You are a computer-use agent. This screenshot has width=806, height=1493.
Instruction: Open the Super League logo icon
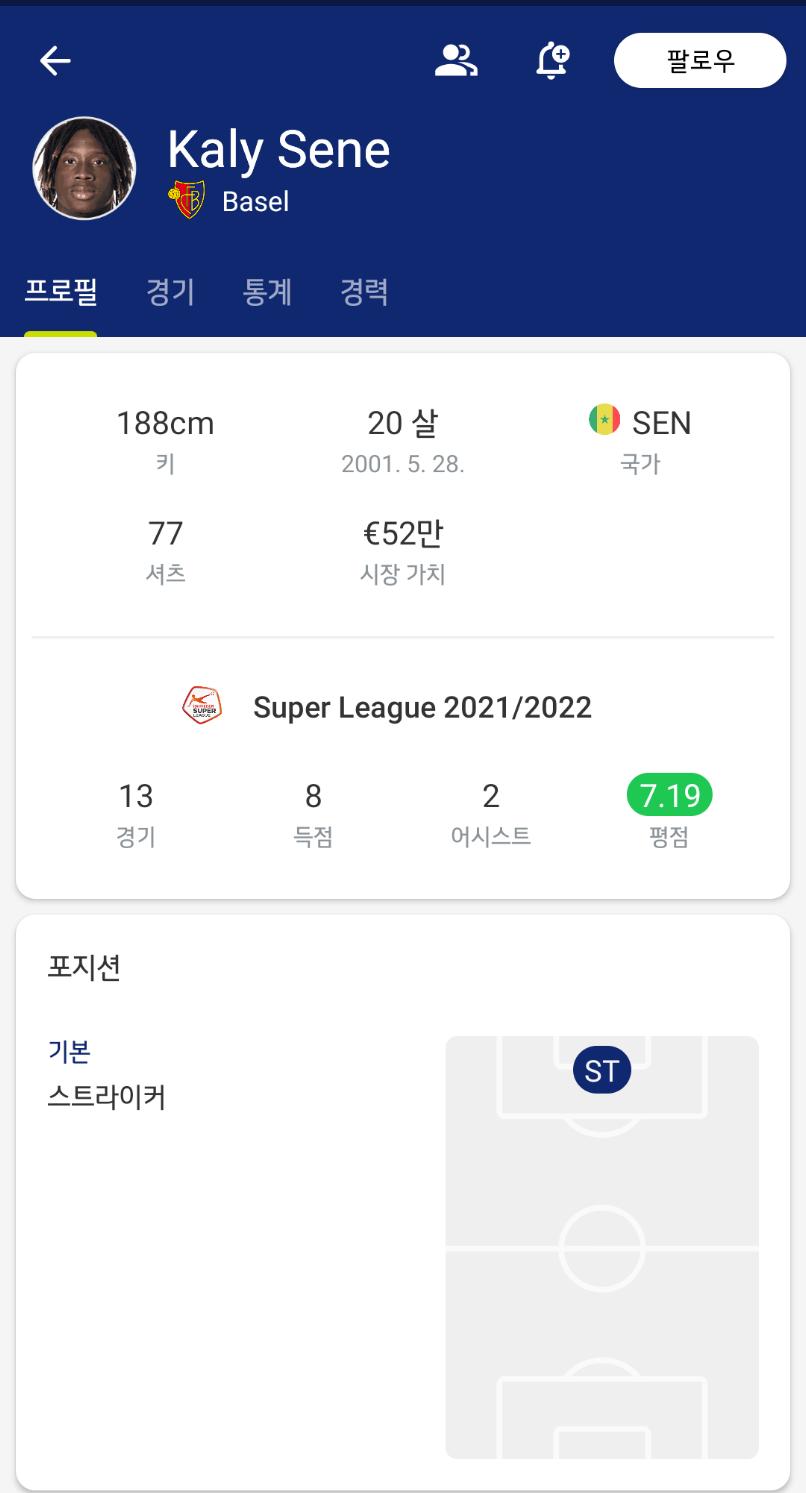click(203, 707)
